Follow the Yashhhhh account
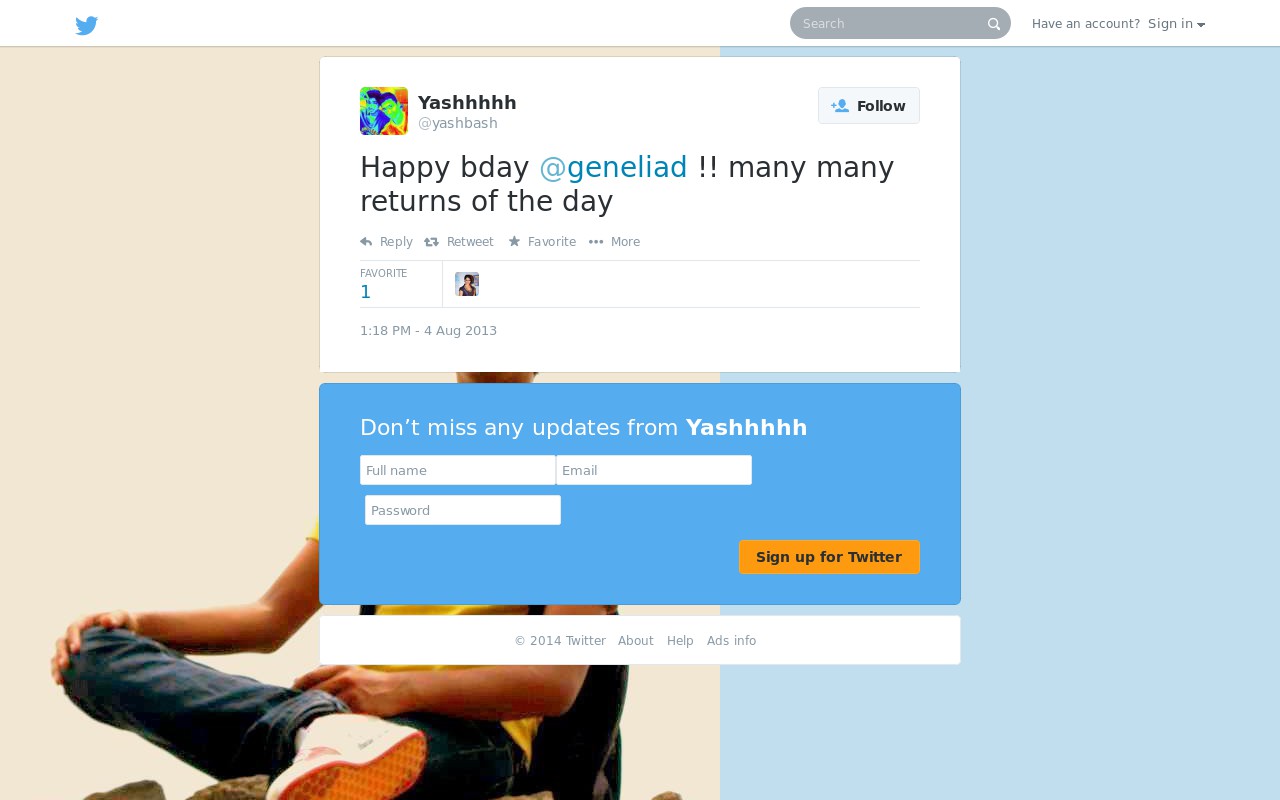 click(869, 106)
